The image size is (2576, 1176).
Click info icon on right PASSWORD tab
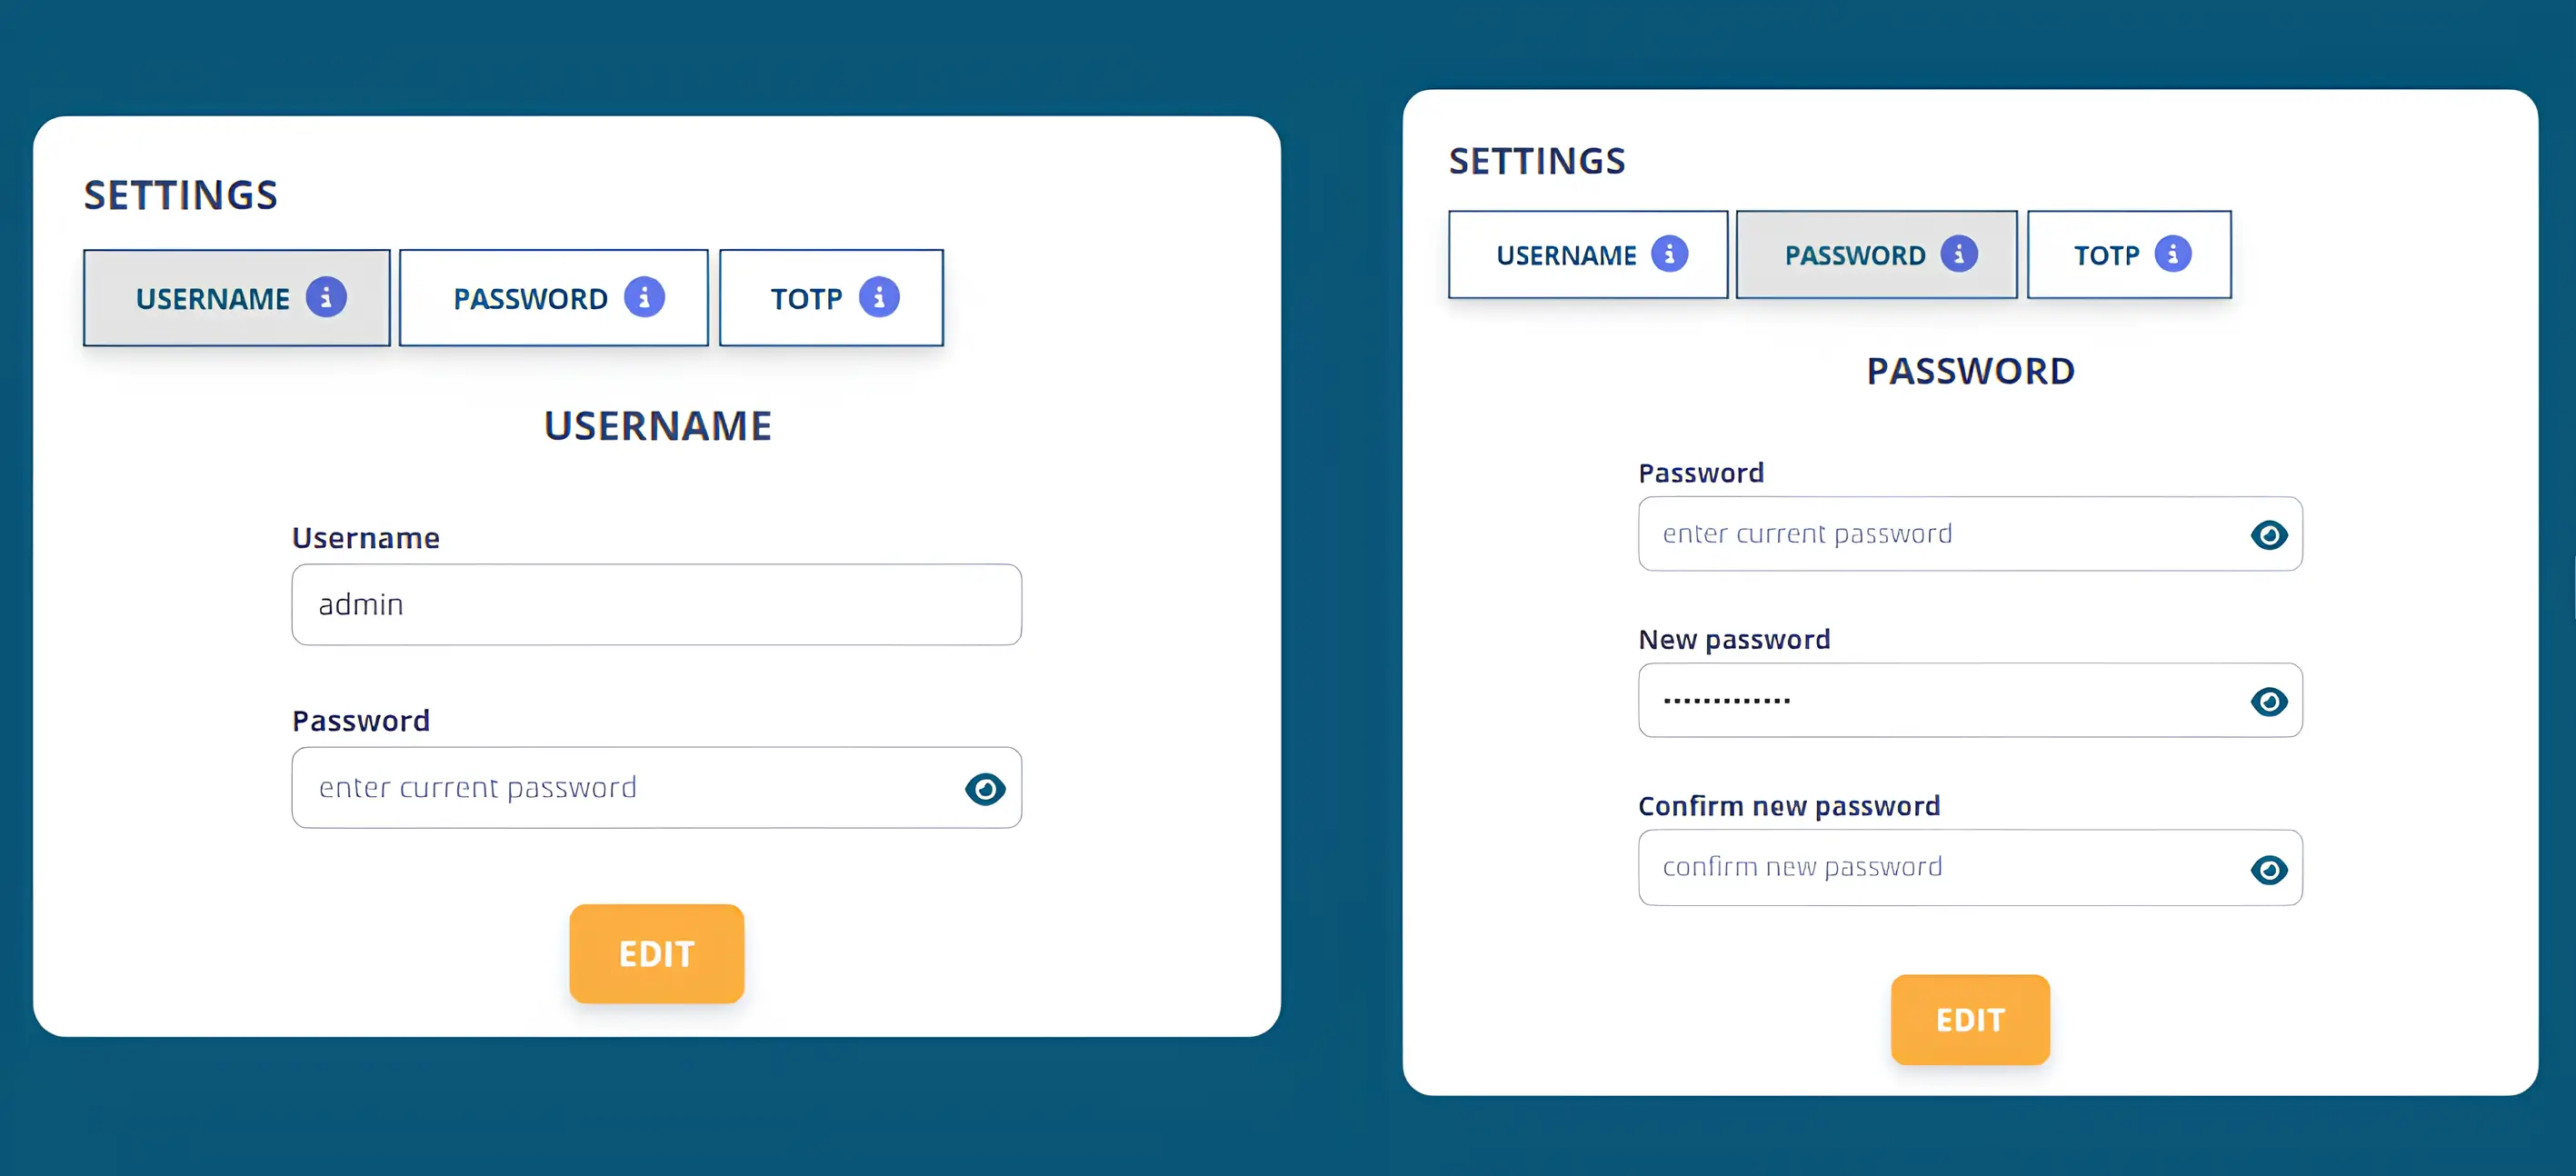1958,254
